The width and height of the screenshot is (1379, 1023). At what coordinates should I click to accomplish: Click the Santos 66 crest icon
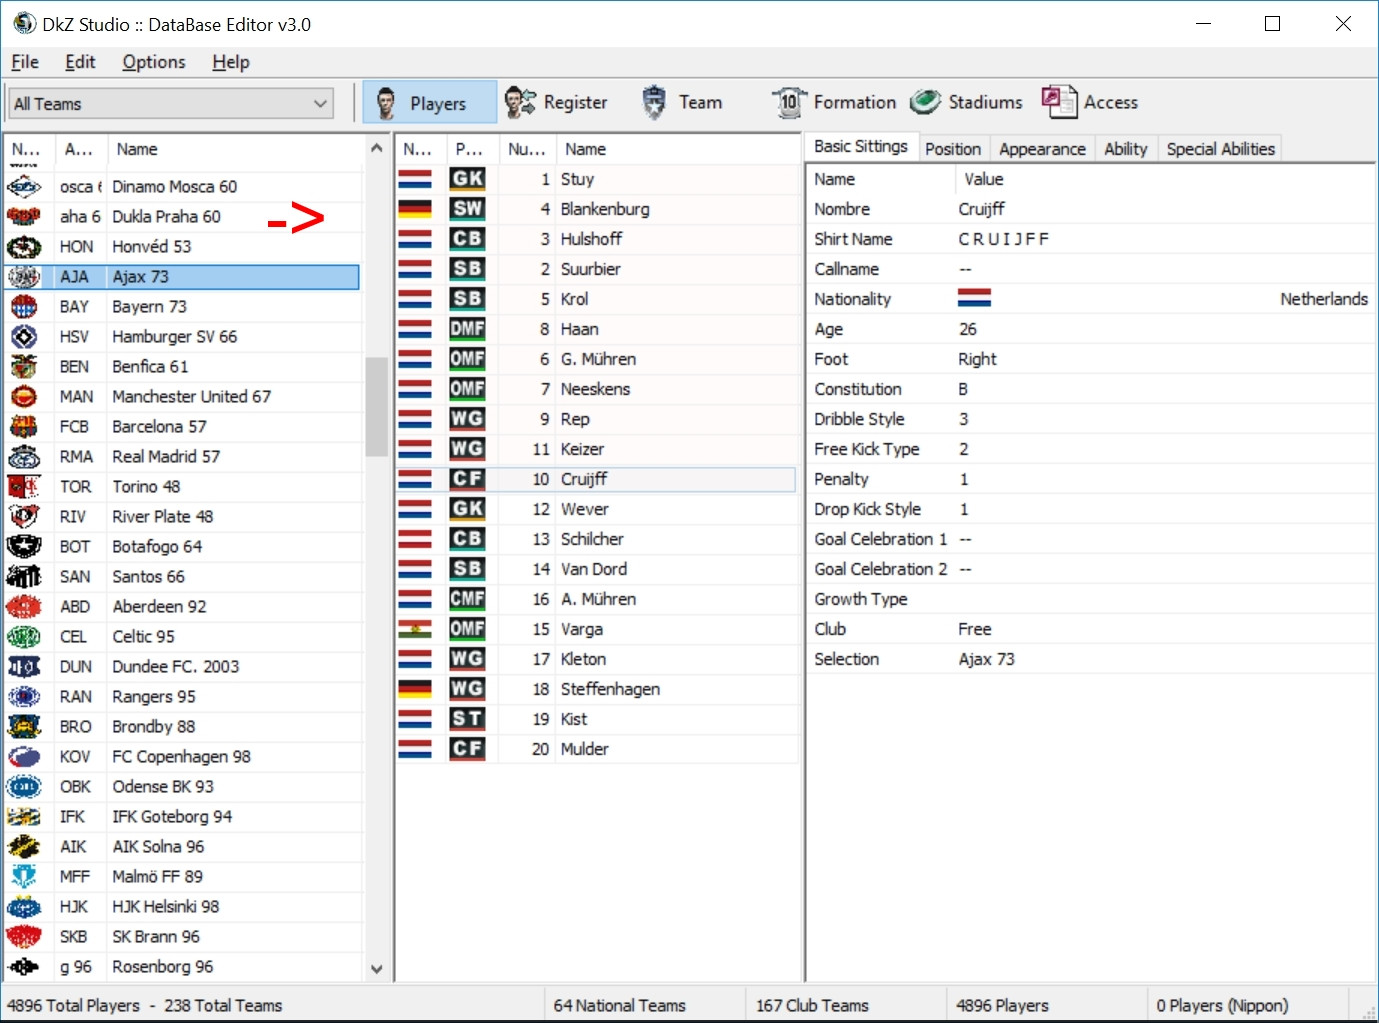point(24,577)
